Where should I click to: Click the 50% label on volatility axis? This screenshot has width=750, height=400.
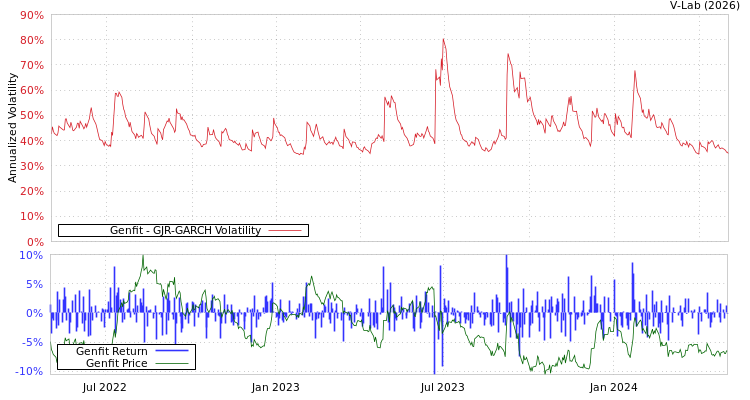pos(31,116)
